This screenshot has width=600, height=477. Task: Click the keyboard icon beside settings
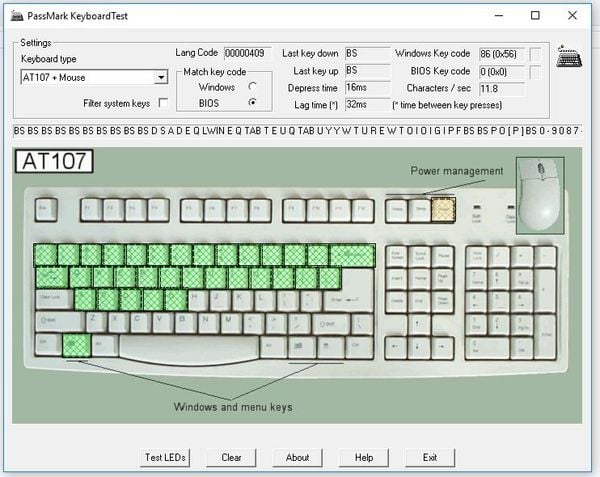click(569, 57)
